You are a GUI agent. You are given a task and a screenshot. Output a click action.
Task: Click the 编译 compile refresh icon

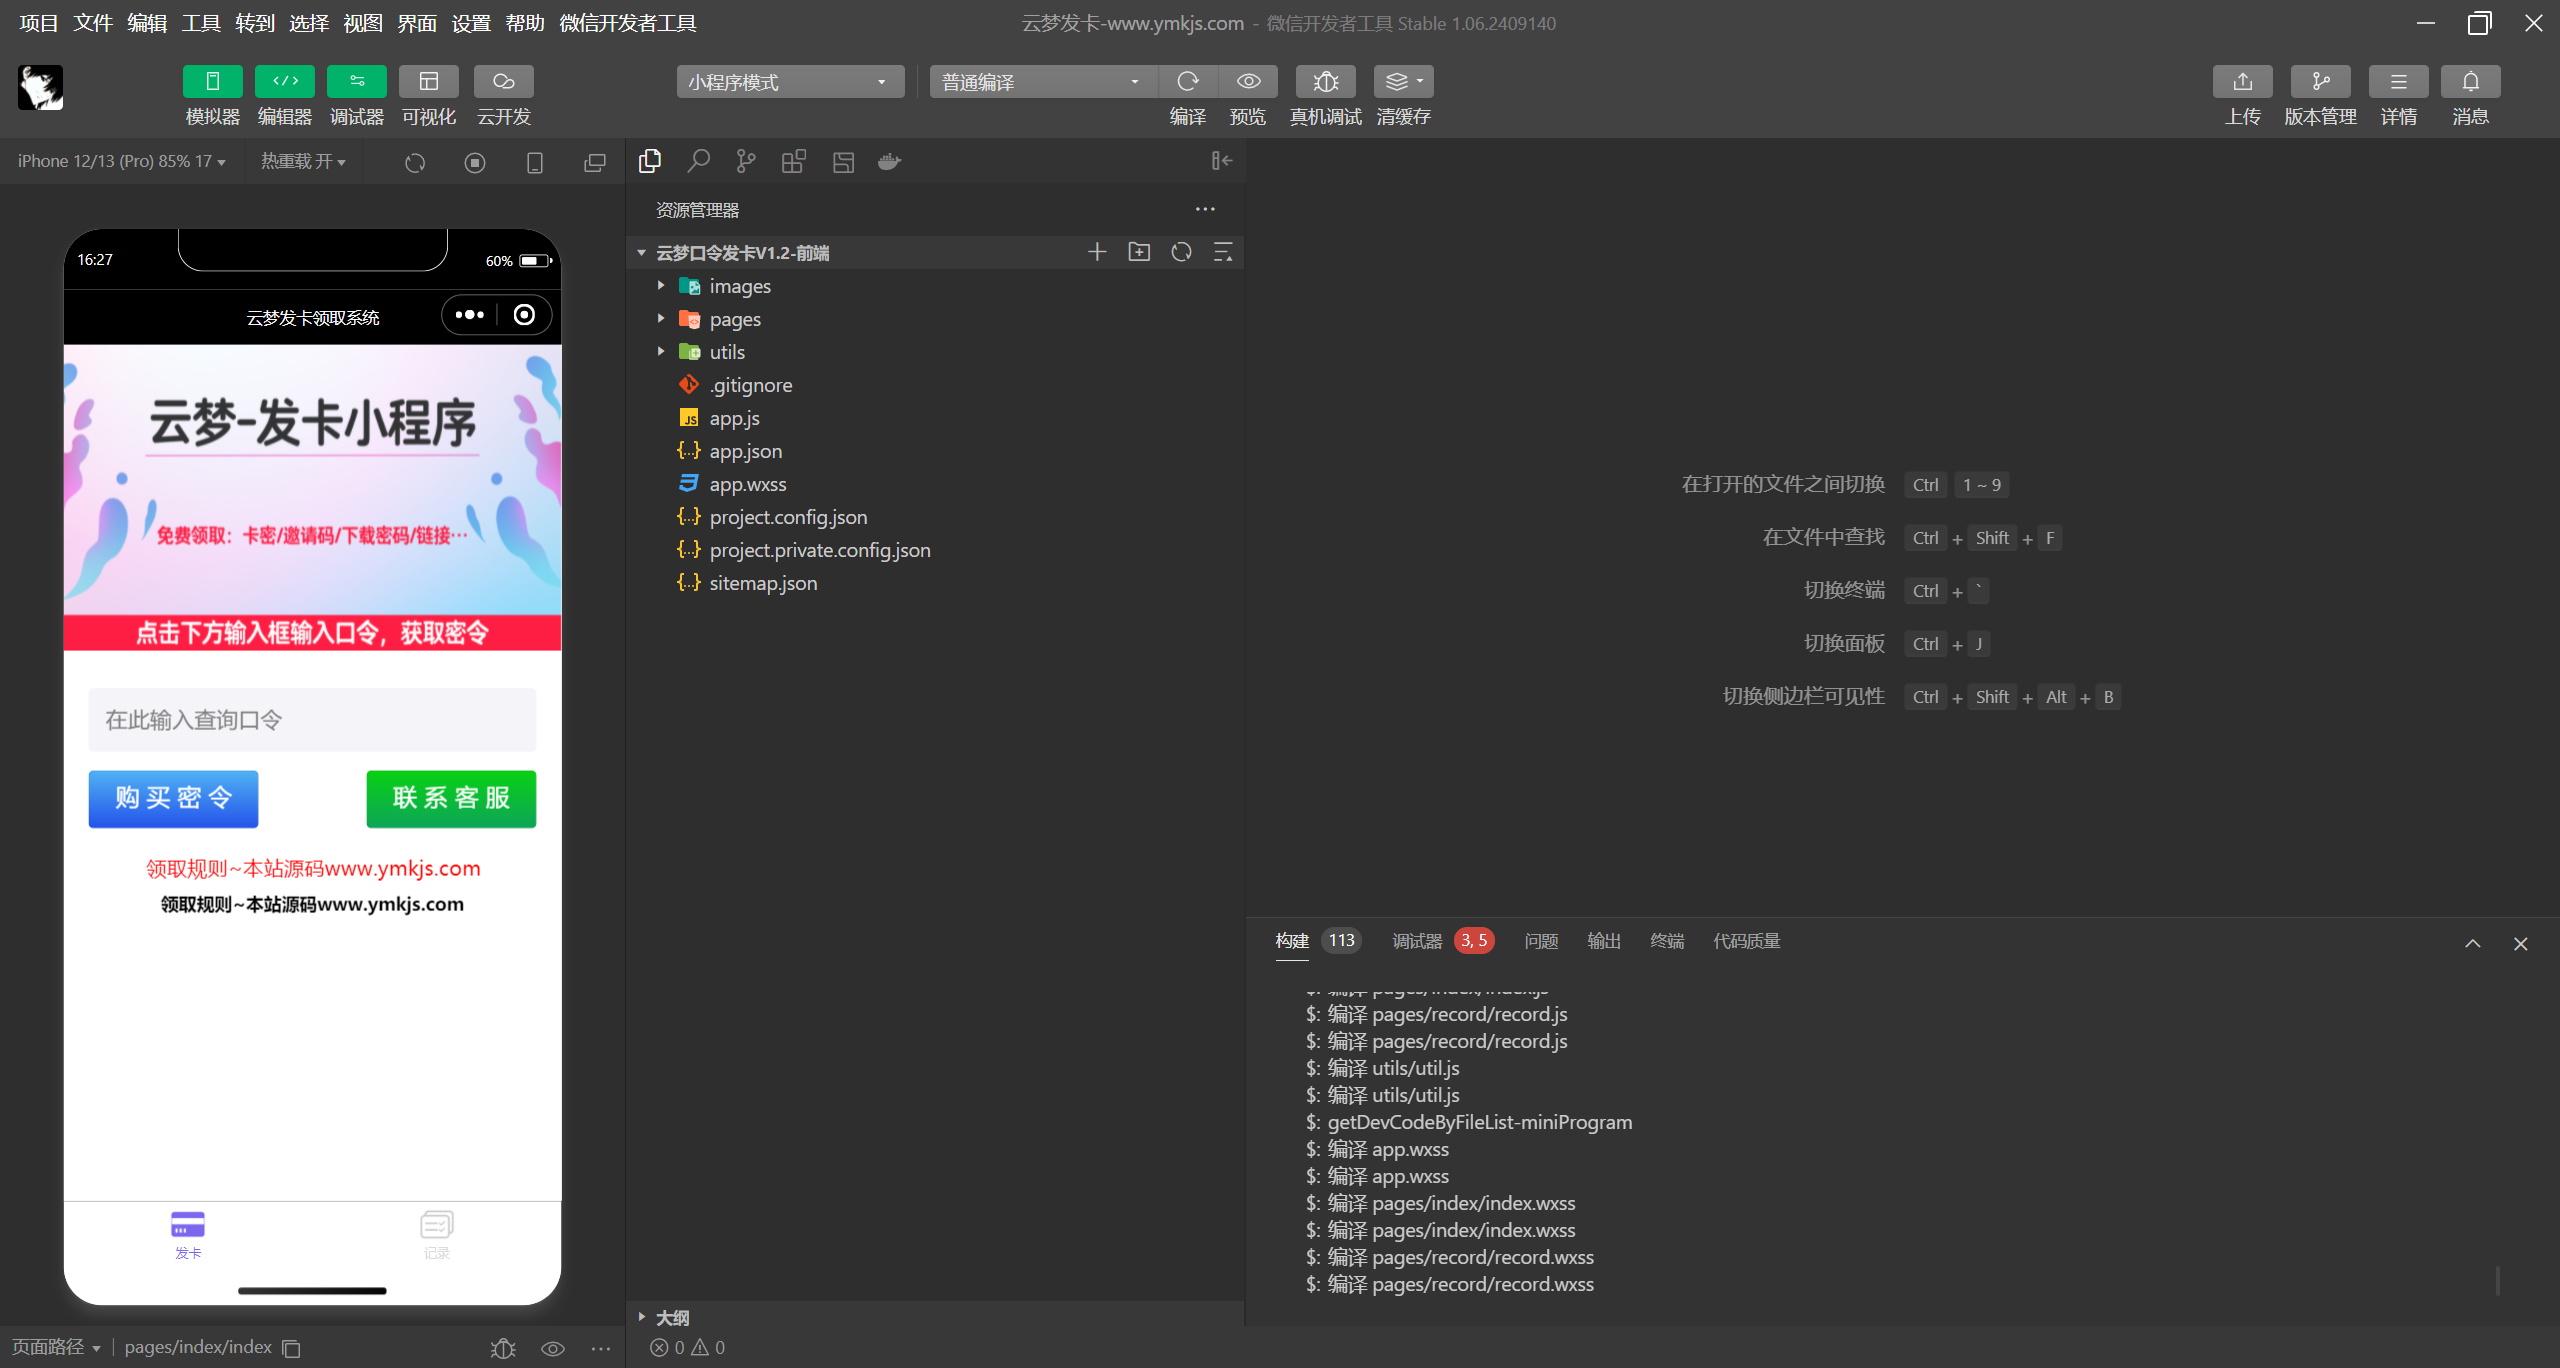[x=1188, y=81]
